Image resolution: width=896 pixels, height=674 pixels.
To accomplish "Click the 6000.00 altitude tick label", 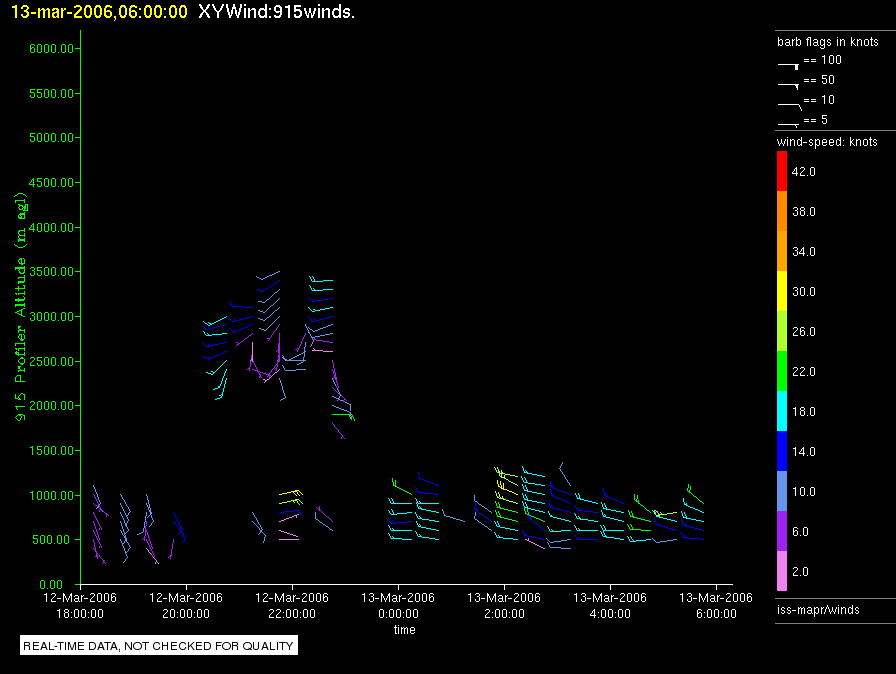I will (x=51, y=49).
